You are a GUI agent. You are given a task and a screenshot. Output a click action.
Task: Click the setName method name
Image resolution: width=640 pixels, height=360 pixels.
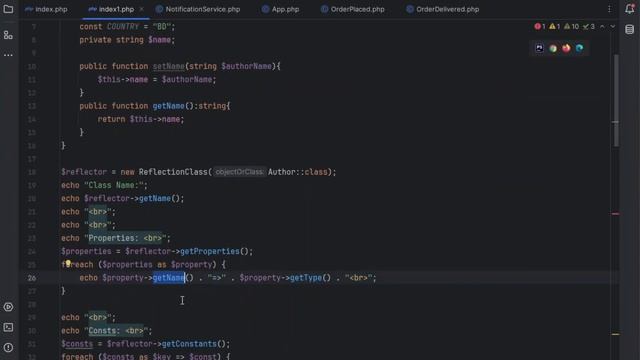coord(169,66)
